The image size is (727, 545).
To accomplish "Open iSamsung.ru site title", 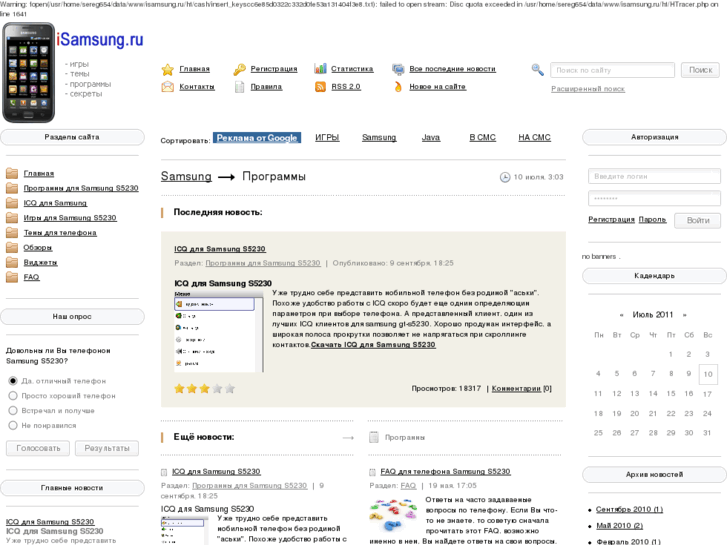I will [100, 40].
